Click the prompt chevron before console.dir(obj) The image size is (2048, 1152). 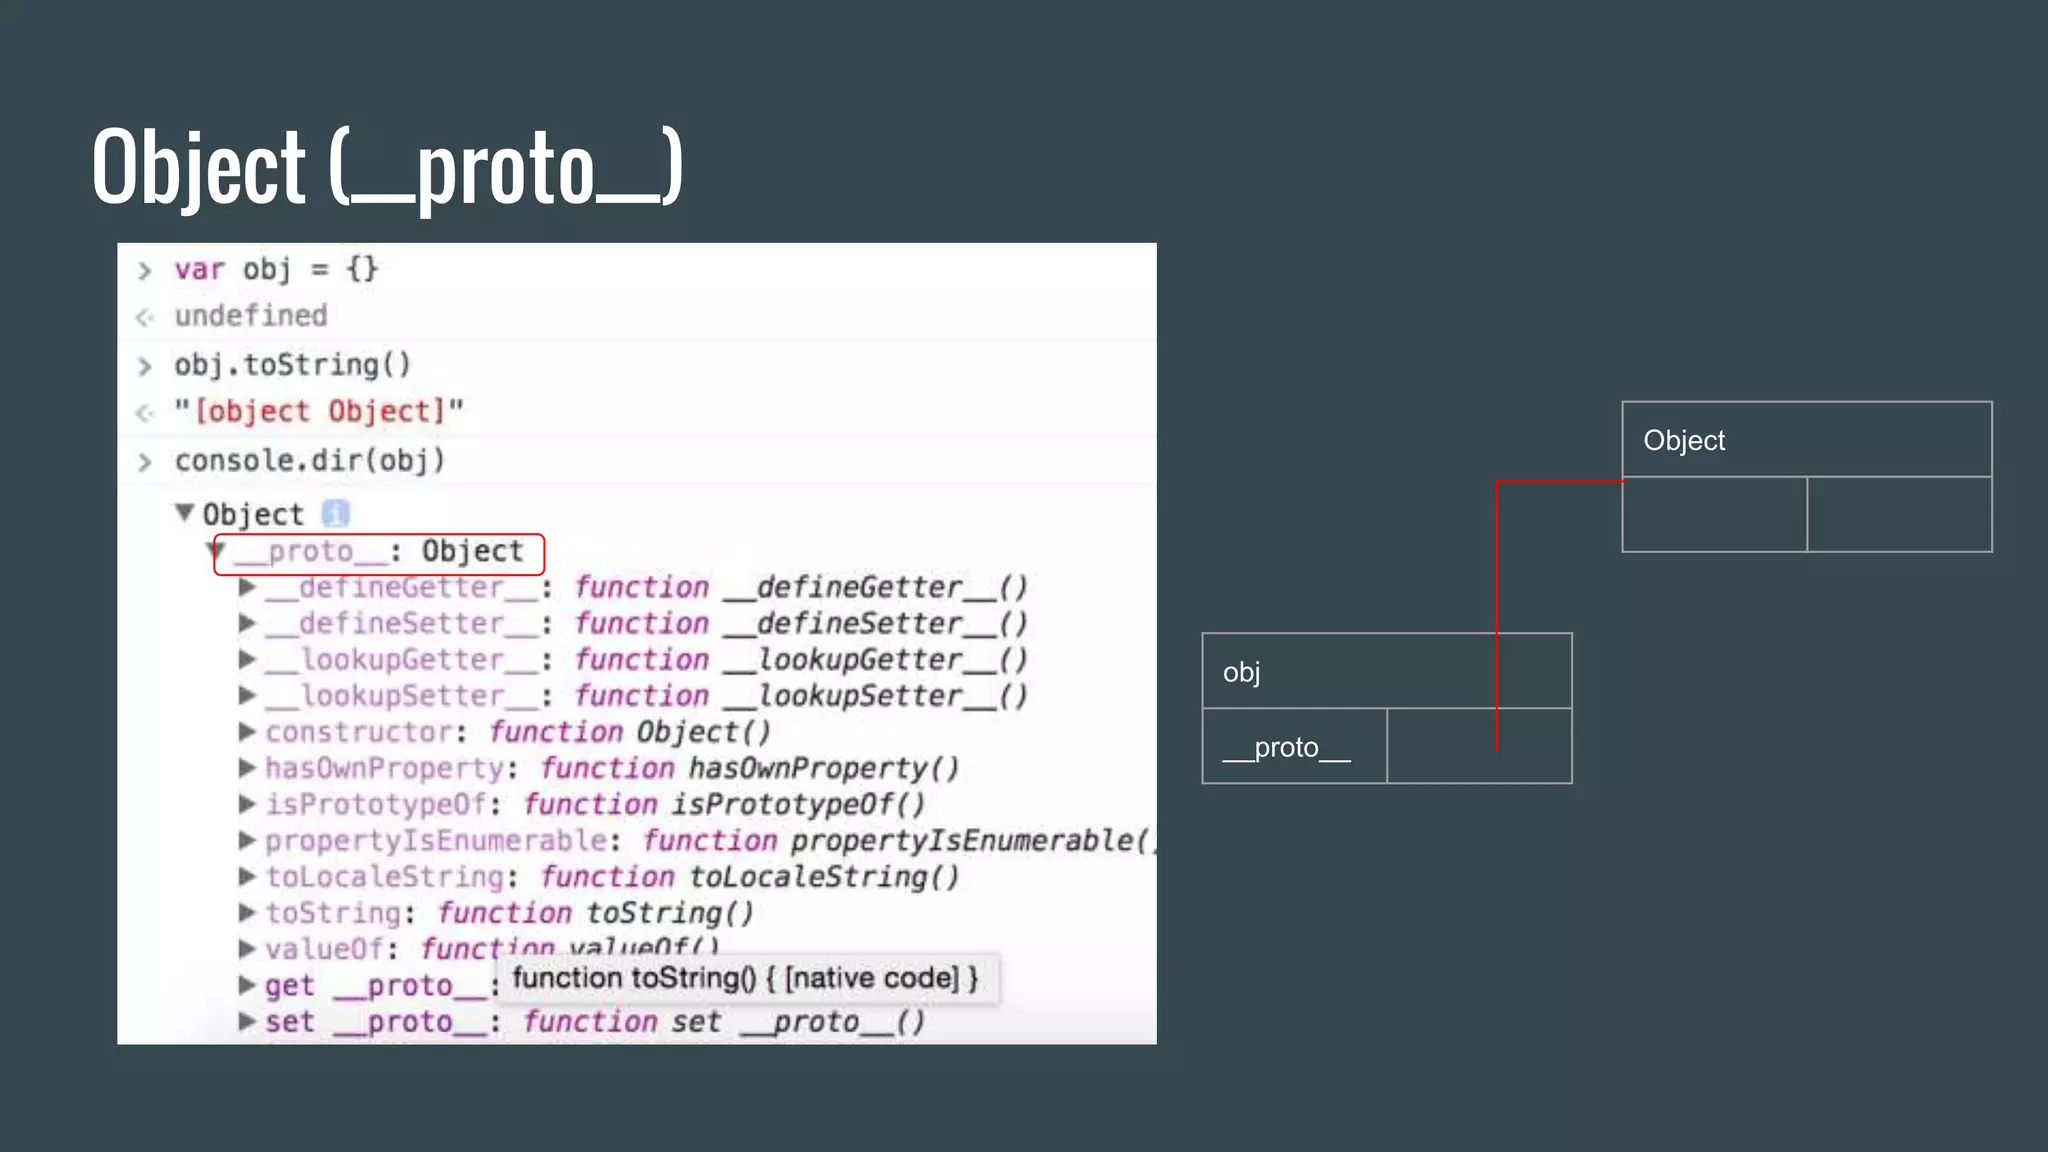[x=145, y=462]
